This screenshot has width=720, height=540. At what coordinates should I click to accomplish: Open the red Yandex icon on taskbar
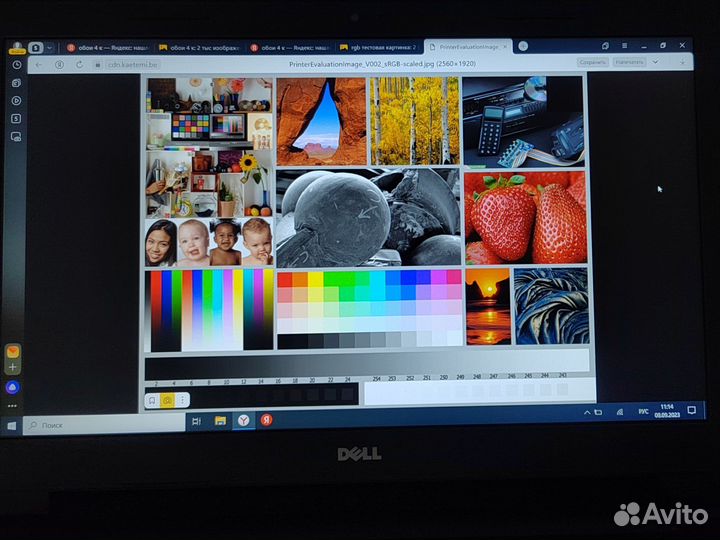point(266,420)
